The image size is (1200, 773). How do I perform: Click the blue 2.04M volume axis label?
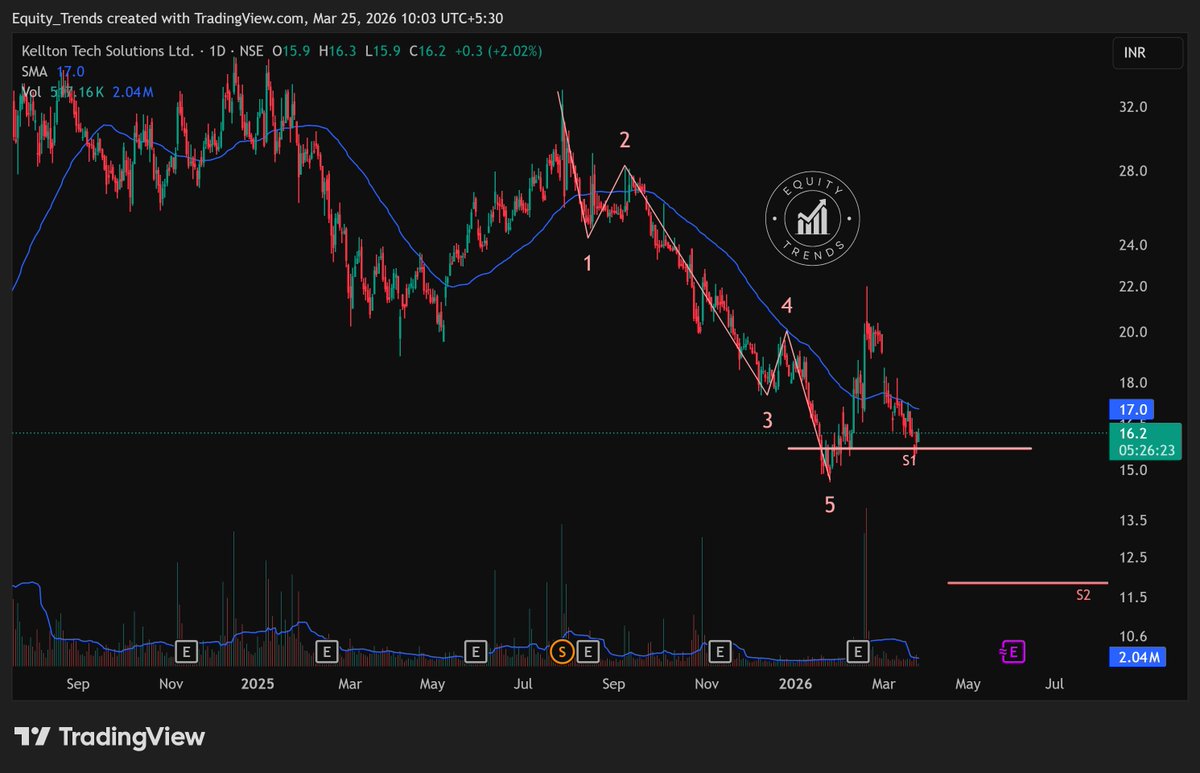[1140, 657]
